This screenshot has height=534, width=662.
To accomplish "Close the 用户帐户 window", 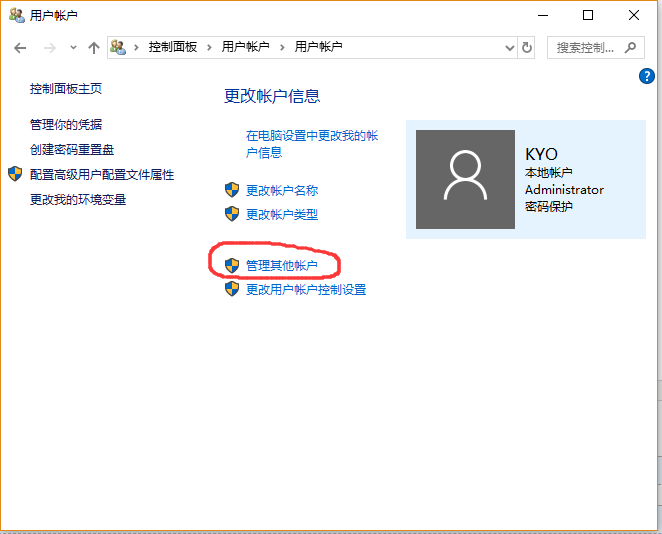I will pos(634,15).
